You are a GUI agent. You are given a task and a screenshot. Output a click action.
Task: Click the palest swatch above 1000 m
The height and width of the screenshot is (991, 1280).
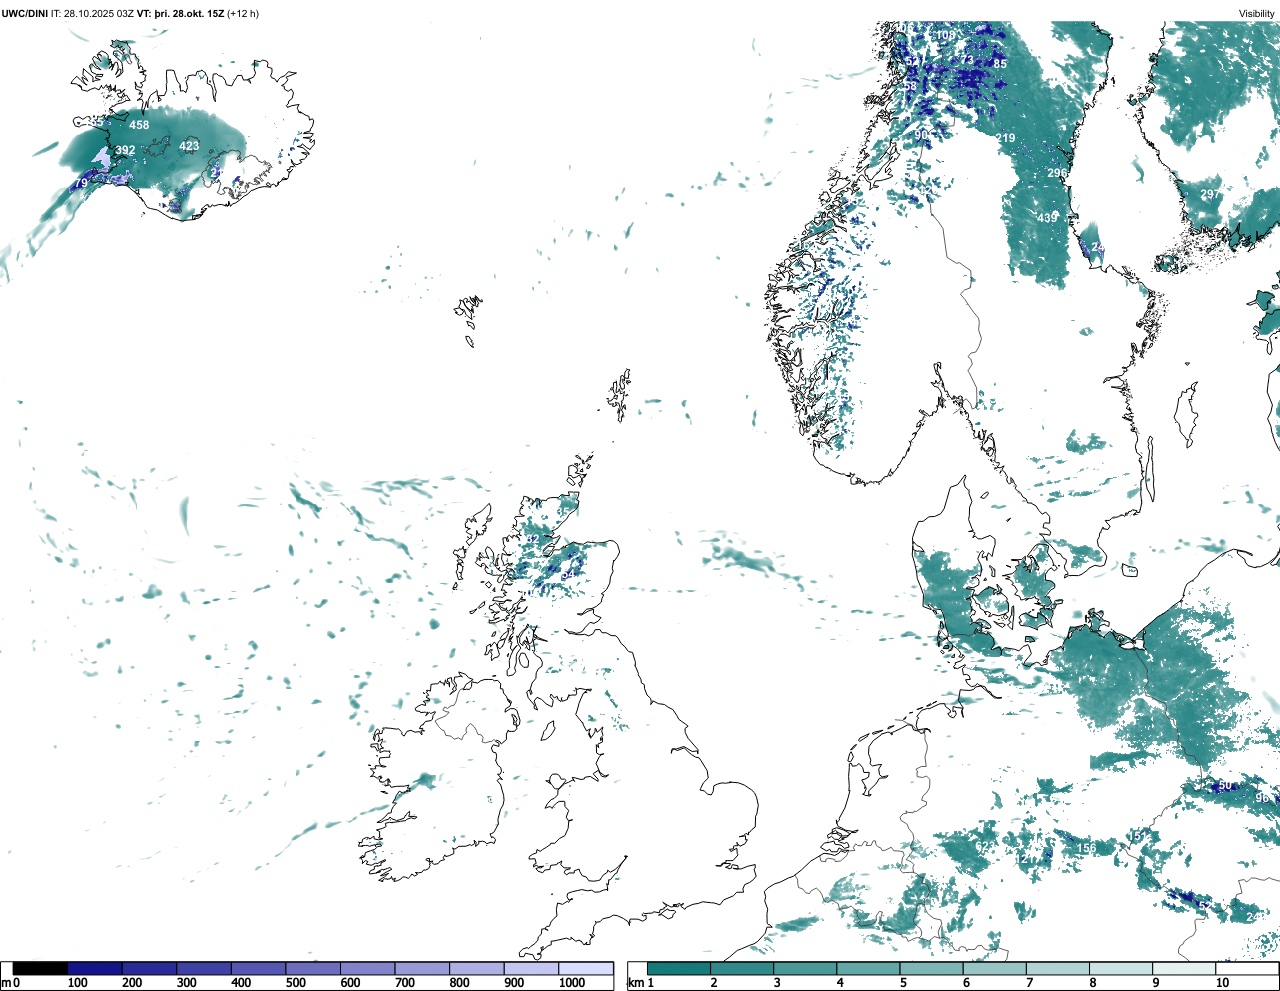(586, 968)
